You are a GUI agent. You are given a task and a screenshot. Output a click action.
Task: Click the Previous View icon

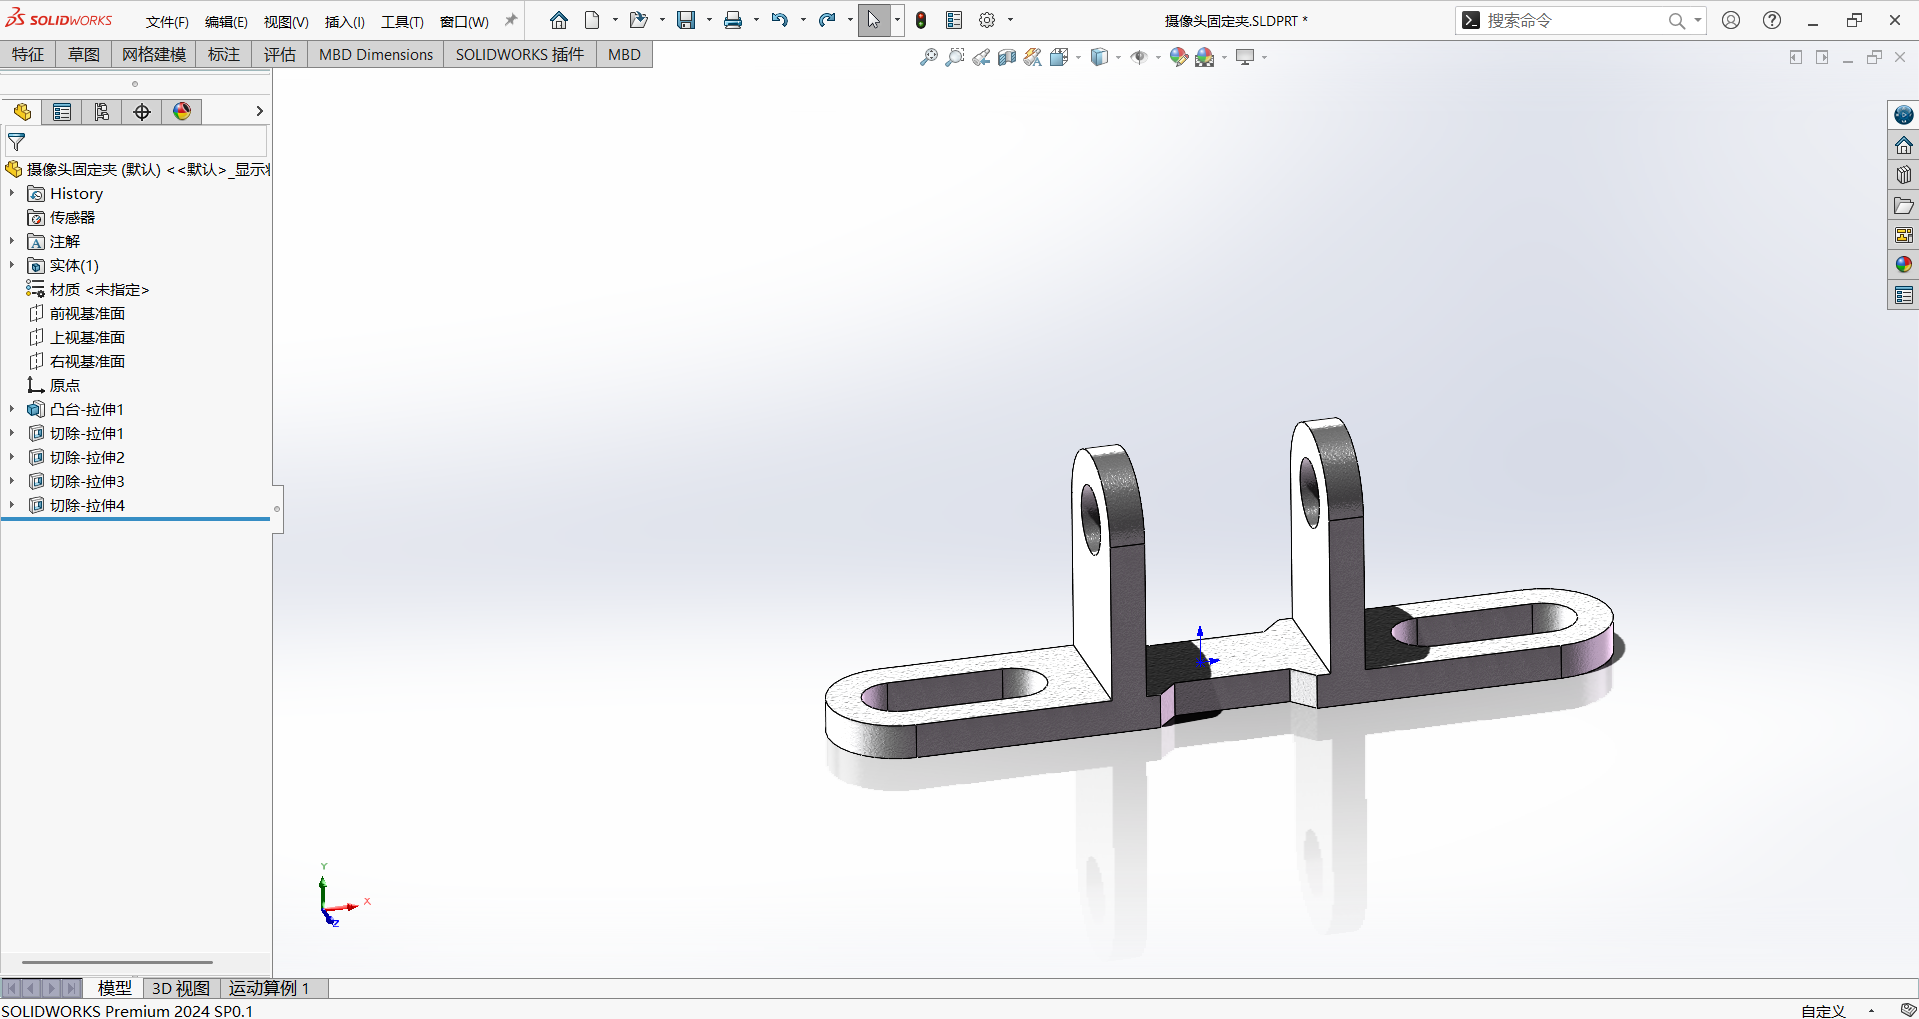[981, 57]
